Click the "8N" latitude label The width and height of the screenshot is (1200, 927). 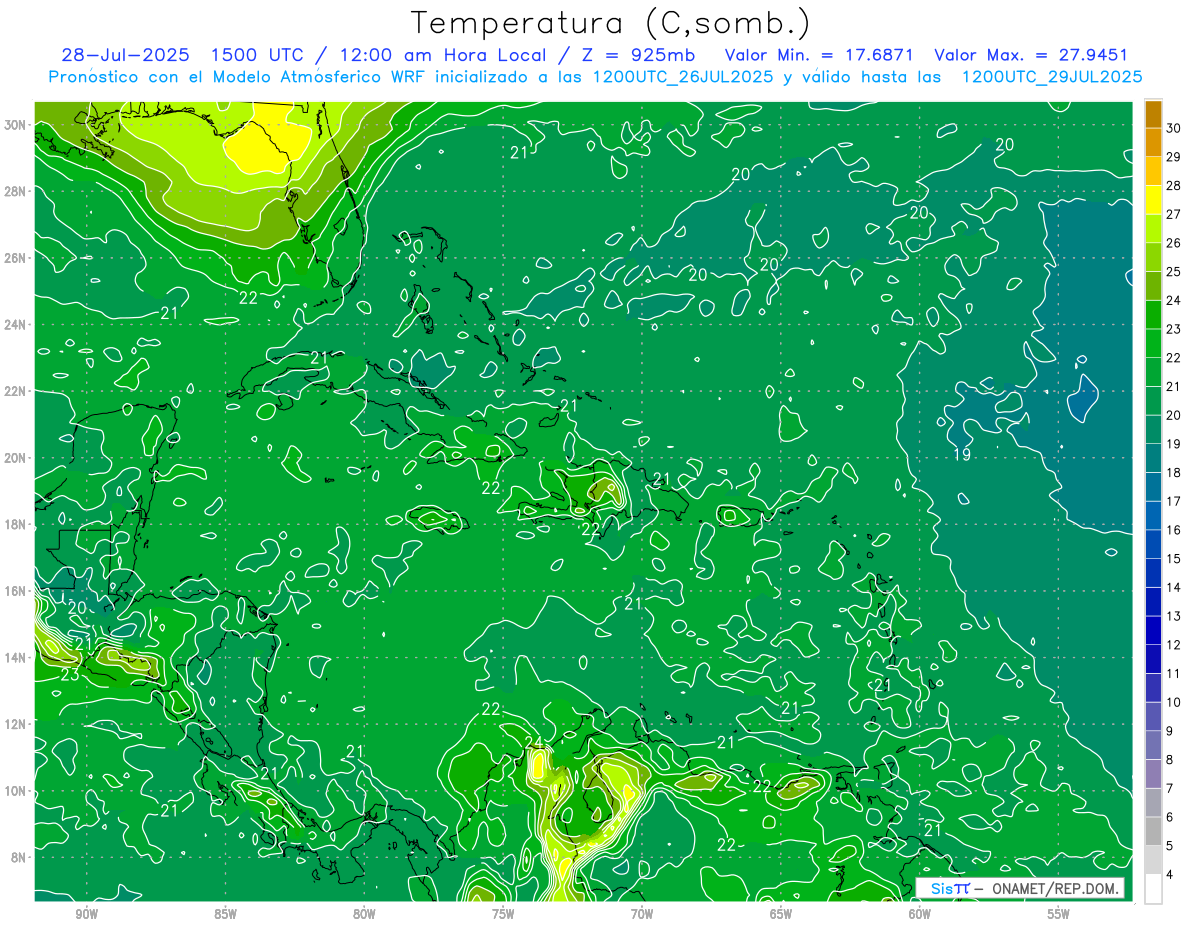20,857
